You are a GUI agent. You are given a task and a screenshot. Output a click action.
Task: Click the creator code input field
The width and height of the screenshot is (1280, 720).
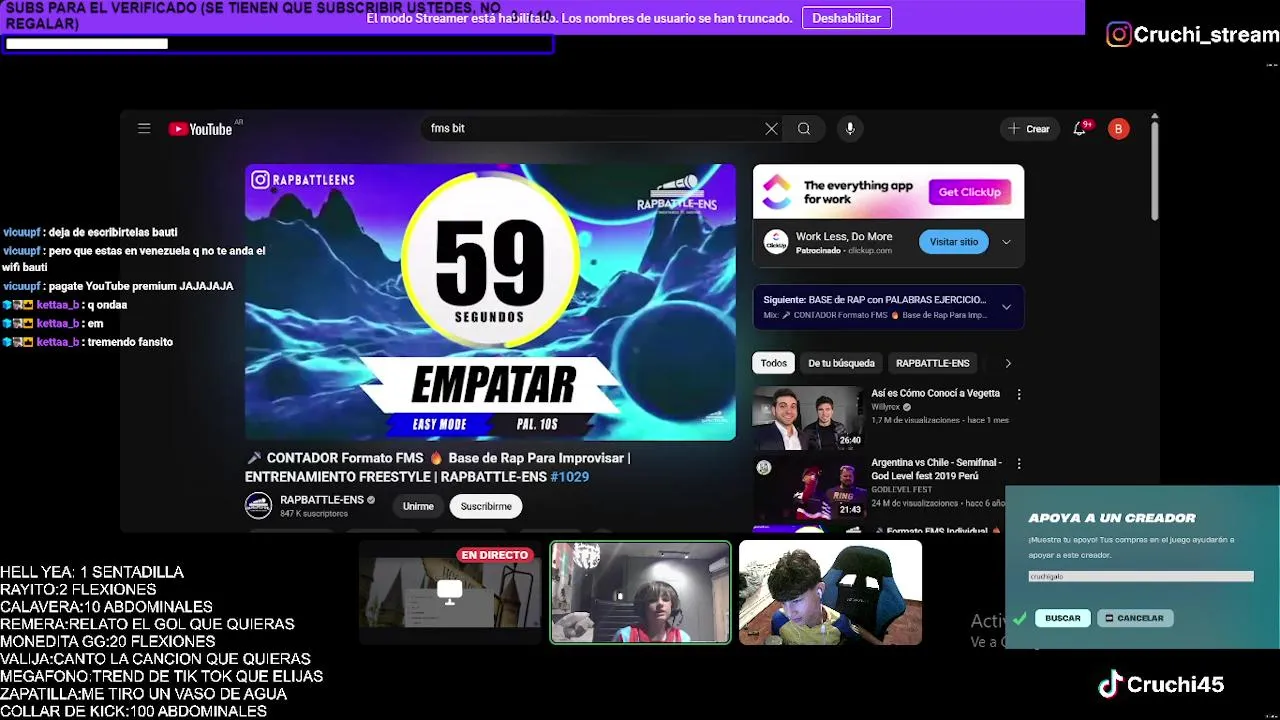[x=1140, y=576]
